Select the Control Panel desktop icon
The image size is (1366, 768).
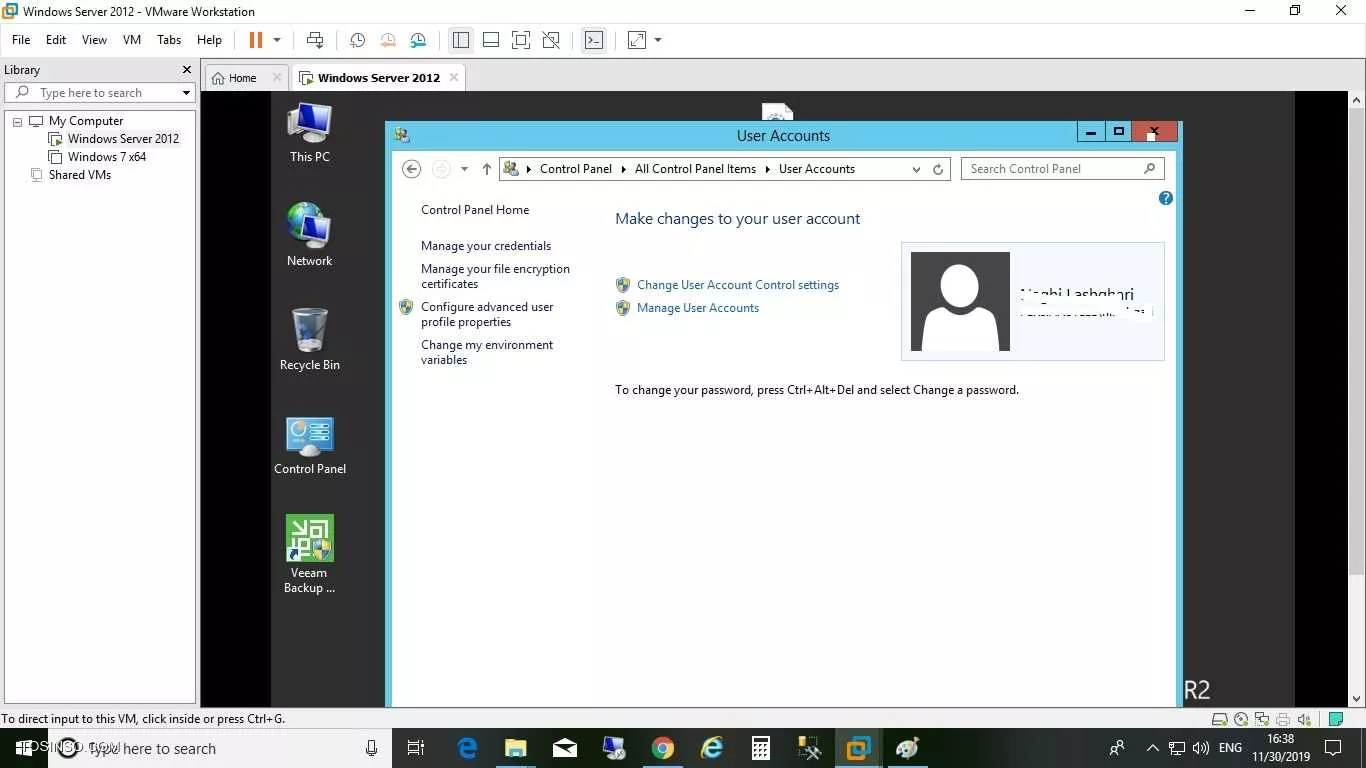coord(310,445)
